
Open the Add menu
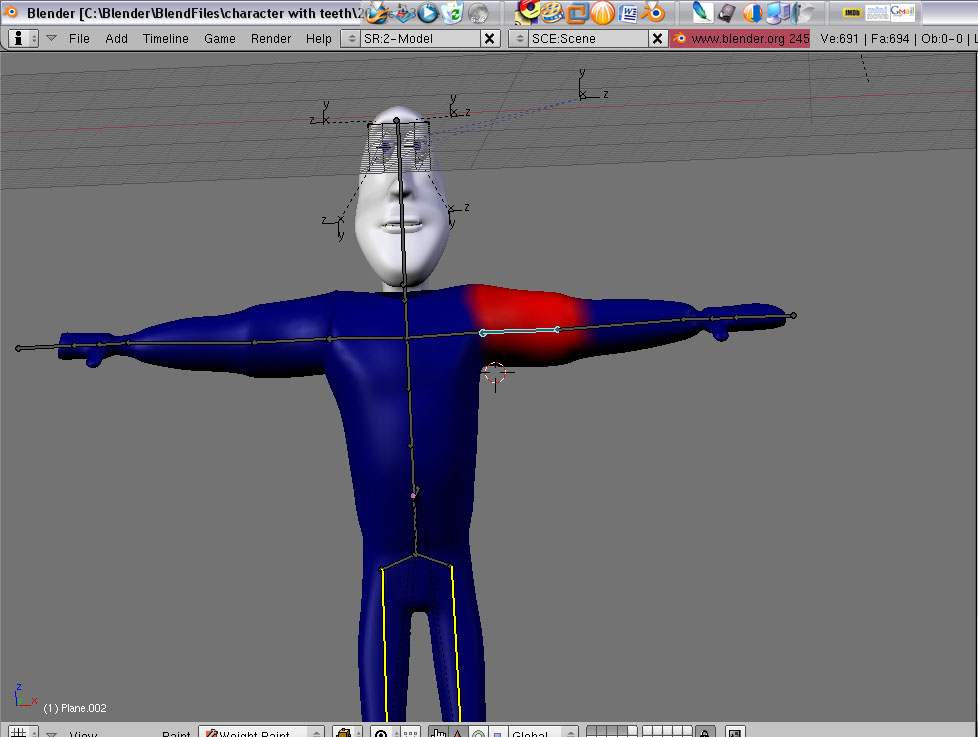click(117, 39)
